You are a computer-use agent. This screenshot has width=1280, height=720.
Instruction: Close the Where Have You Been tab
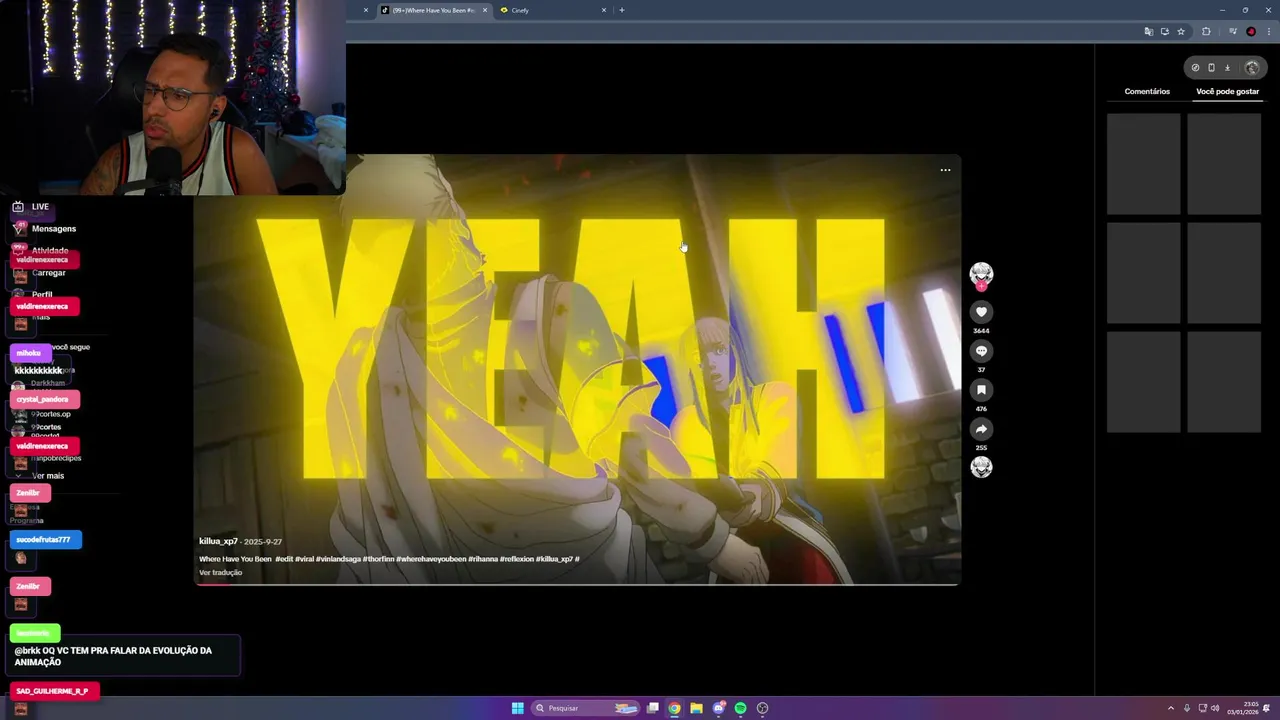tap(485, 10)
